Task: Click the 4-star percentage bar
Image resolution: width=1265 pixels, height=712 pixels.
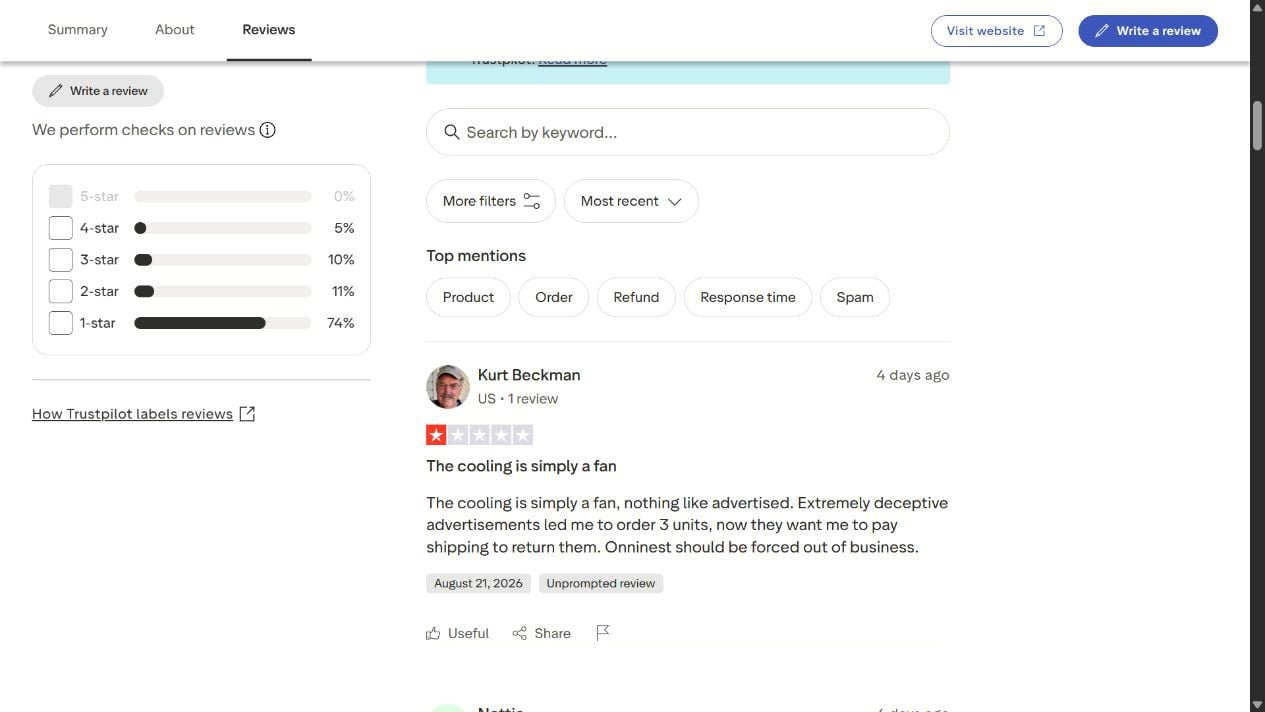Action: tap(223, 228)
